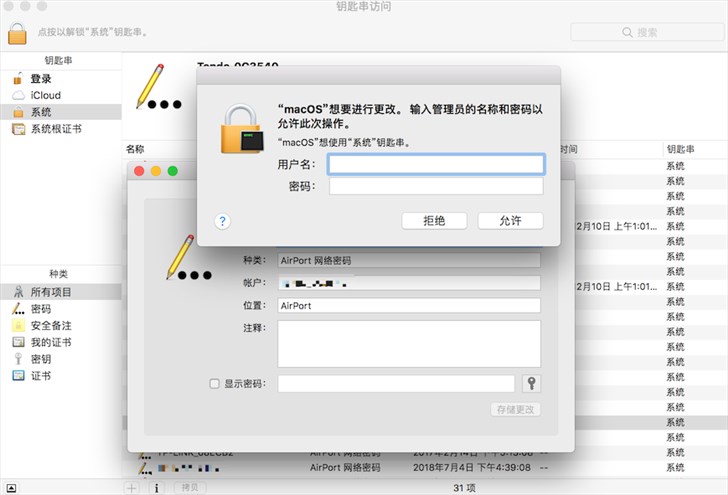The height and width of the screenshot is (495, 728).
Task: Select the 系统根证书 keychain
Action: (x=55, y=129)
